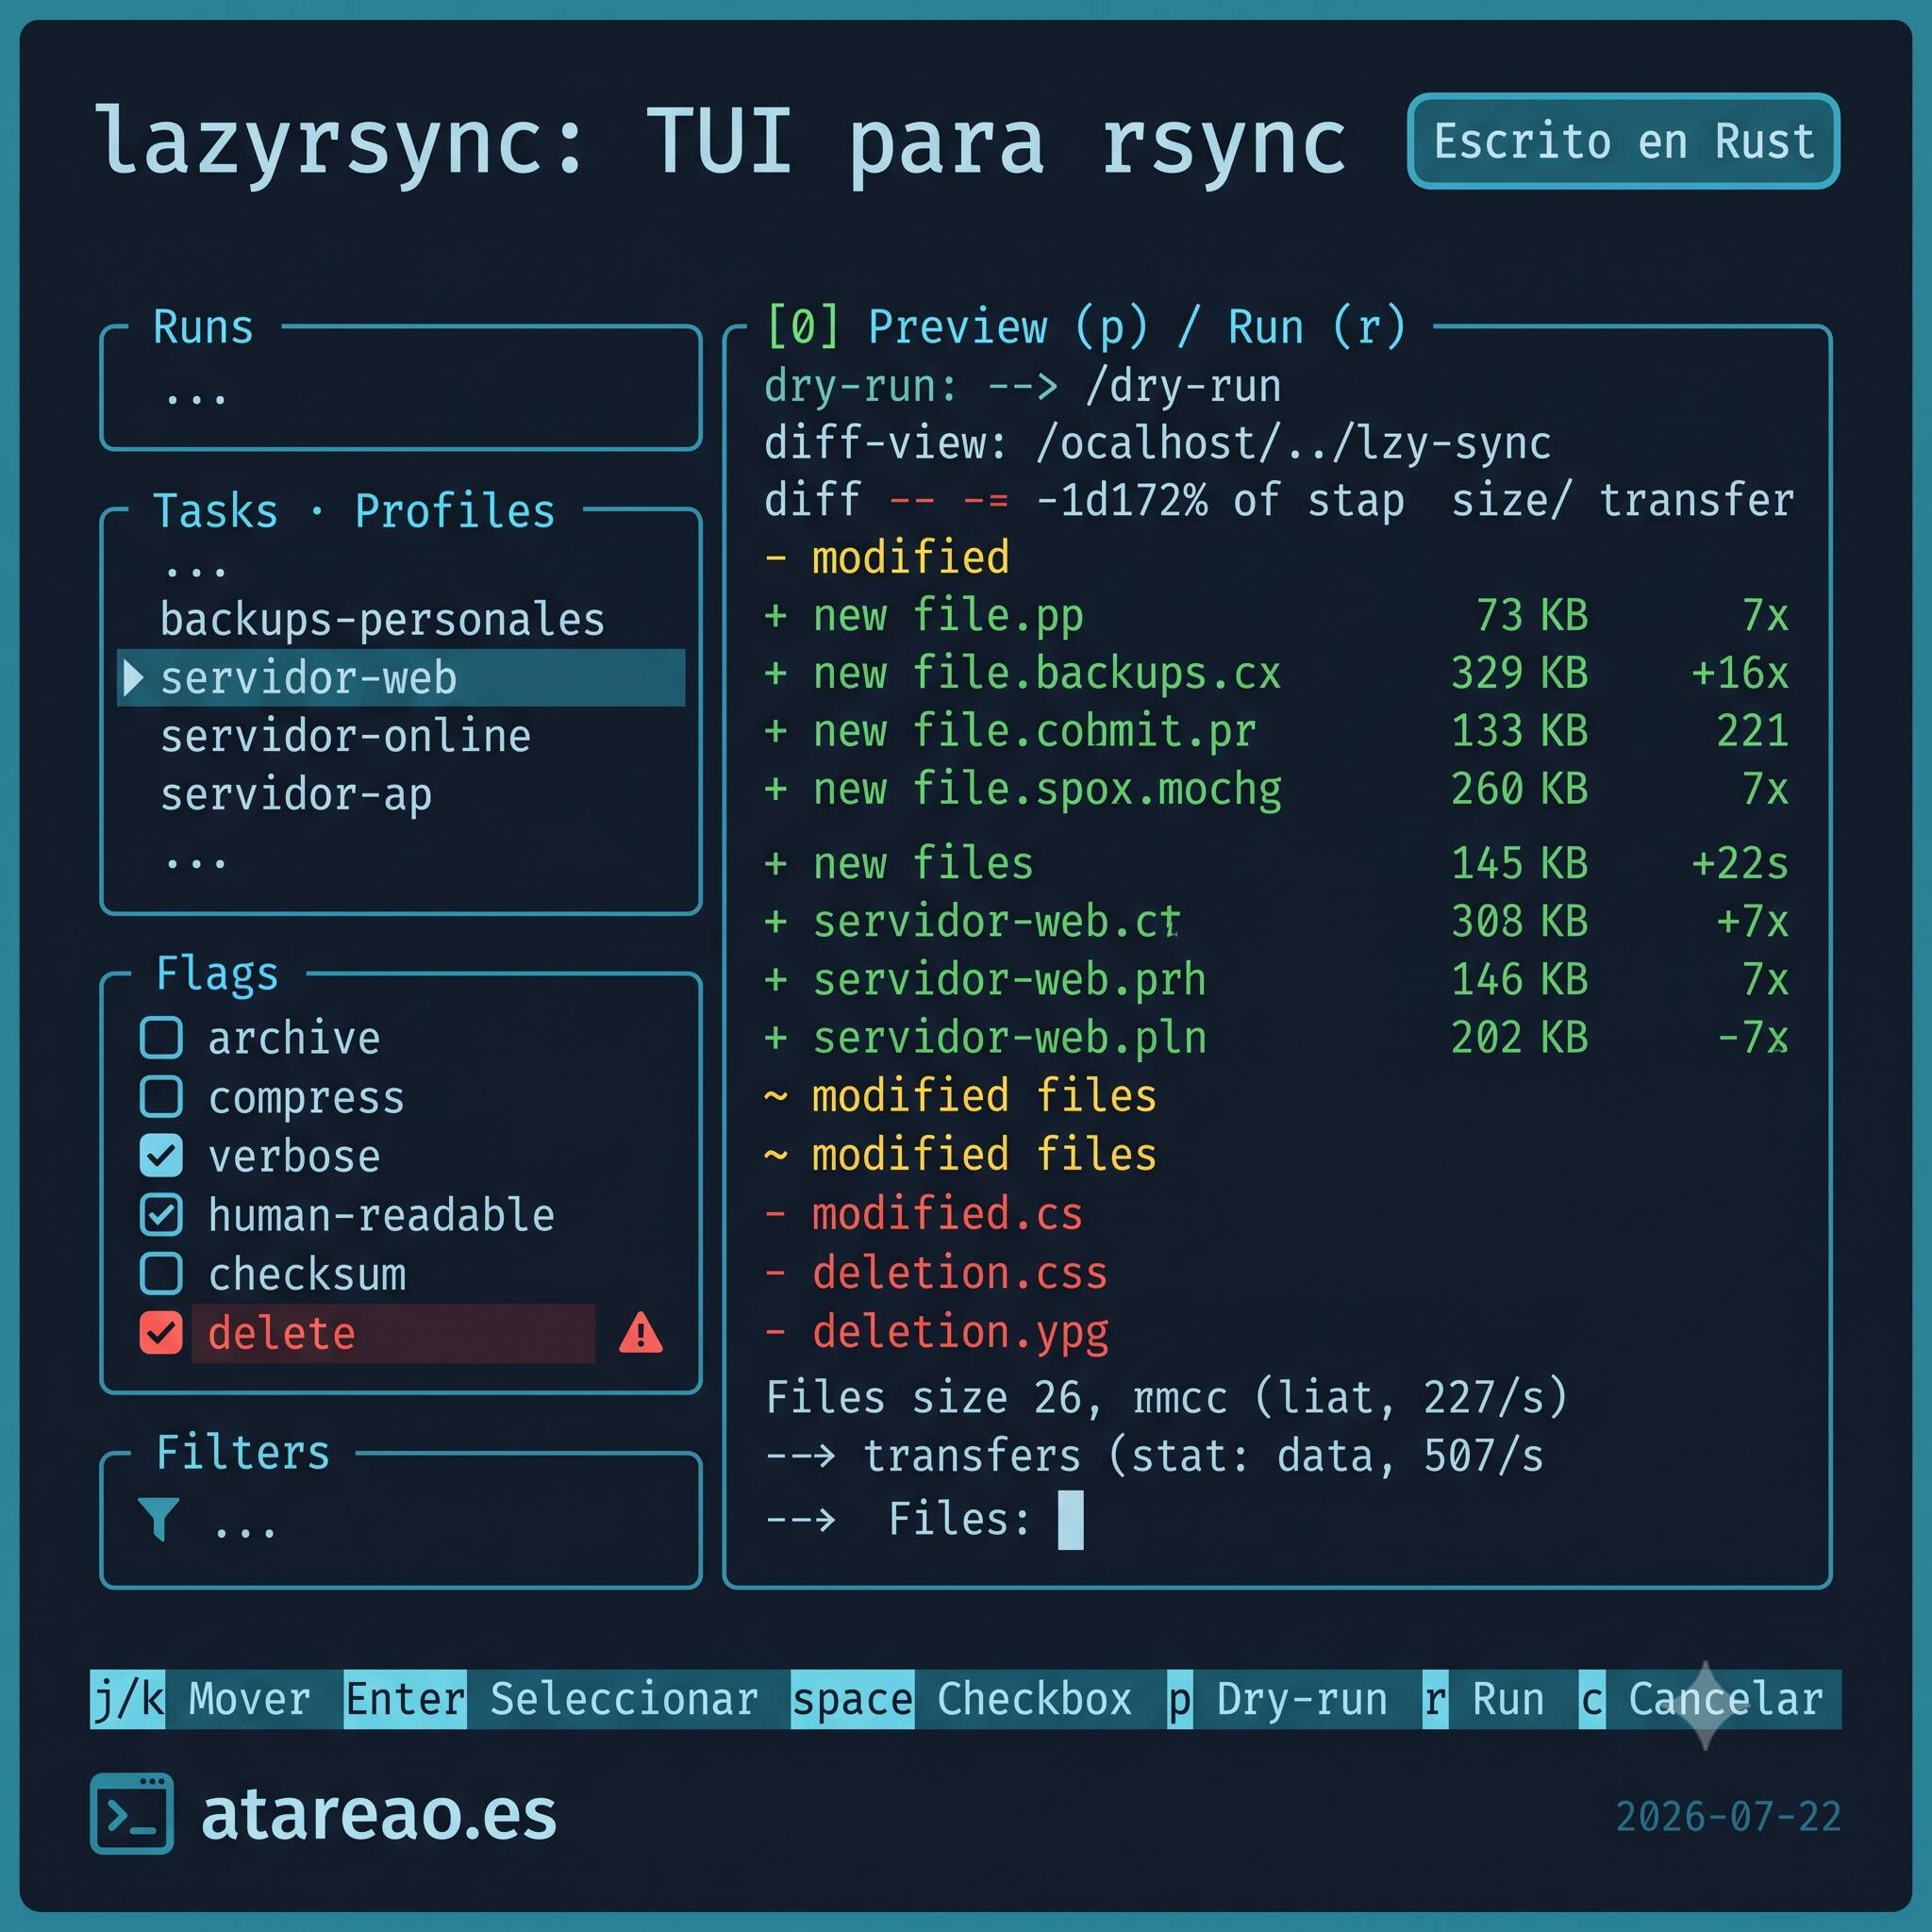
Task: Click the delete warning triangle icon
Action: click(x=640, y=1333)
